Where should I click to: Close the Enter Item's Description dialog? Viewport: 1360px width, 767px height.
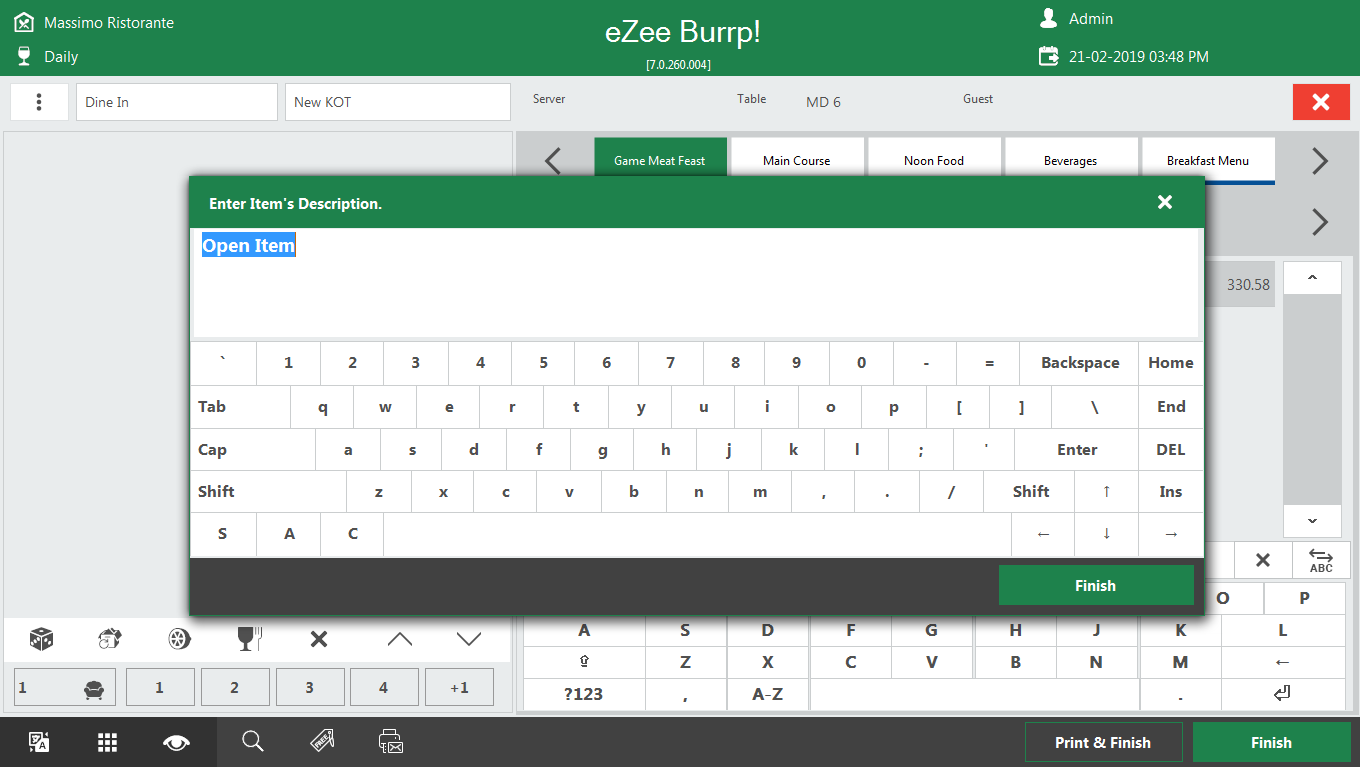(x=1165, y=202)
